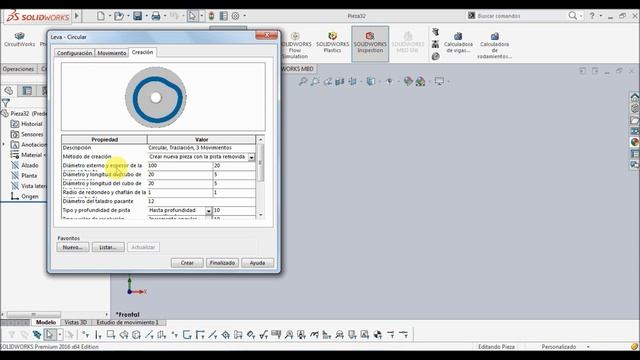Viewport: 640px width, 360px height.
Task: Click the Print icon
Action: point(156,16)
